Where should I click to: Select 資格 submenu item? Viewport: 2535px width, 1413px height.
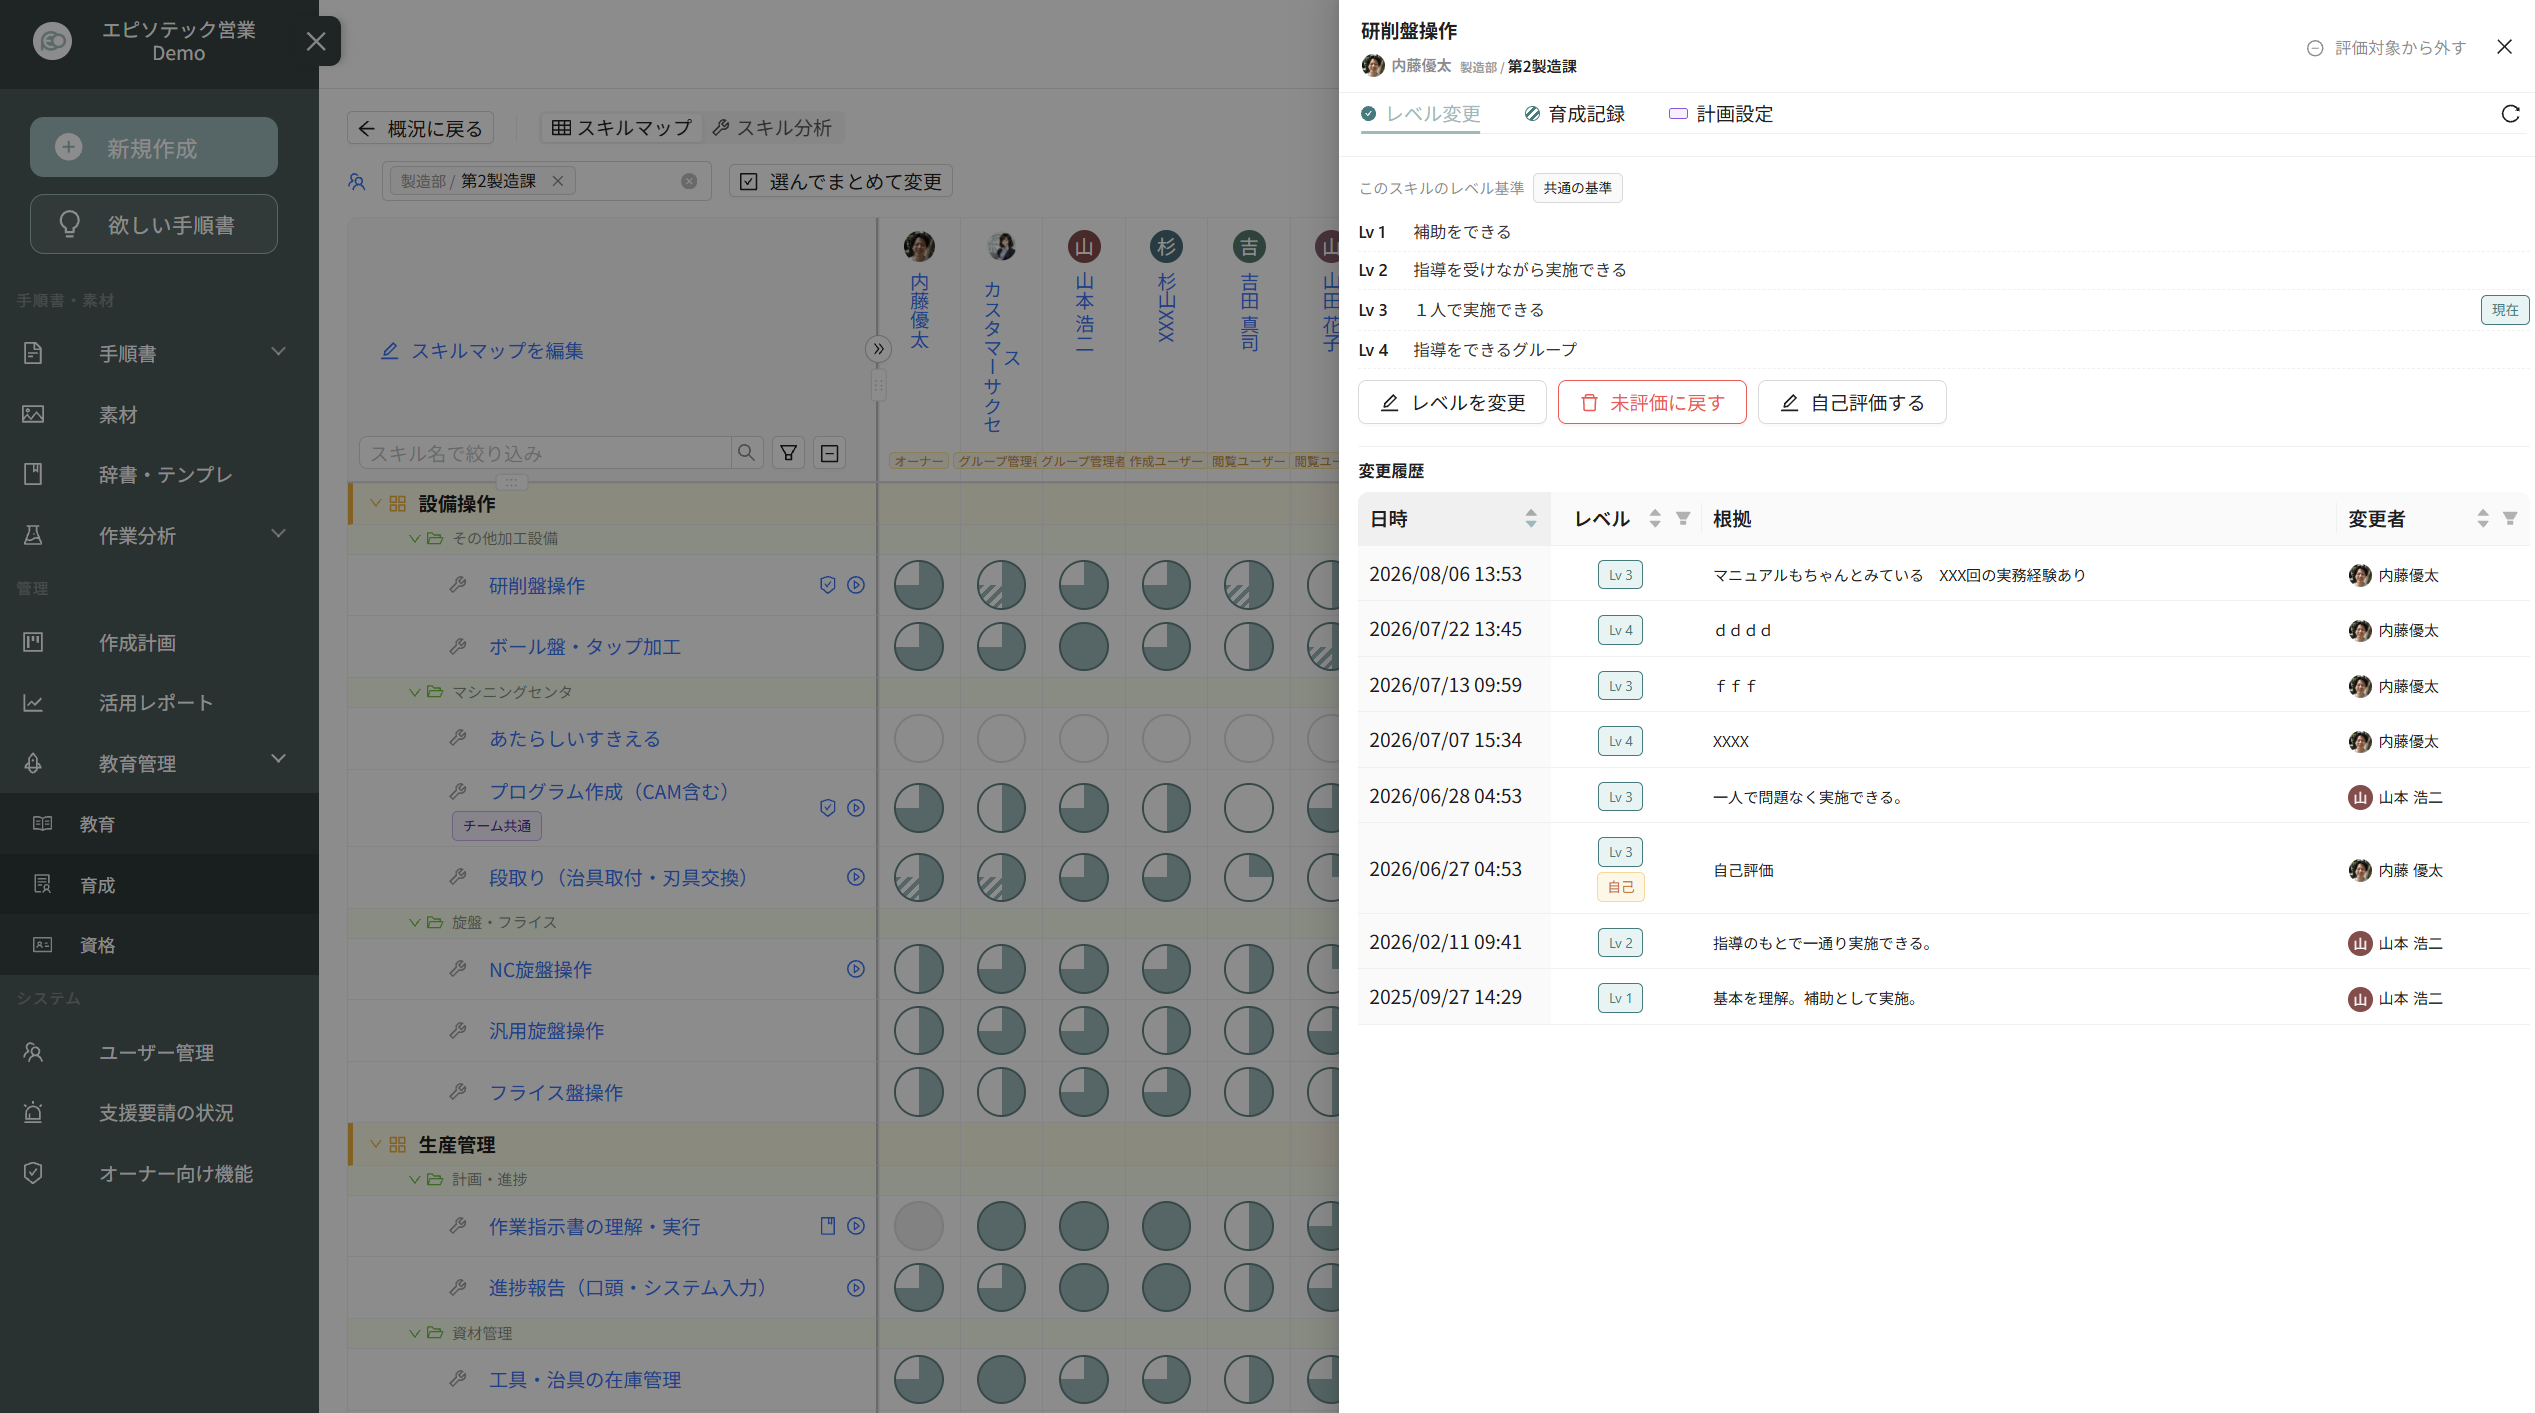(x=159, y=944)
